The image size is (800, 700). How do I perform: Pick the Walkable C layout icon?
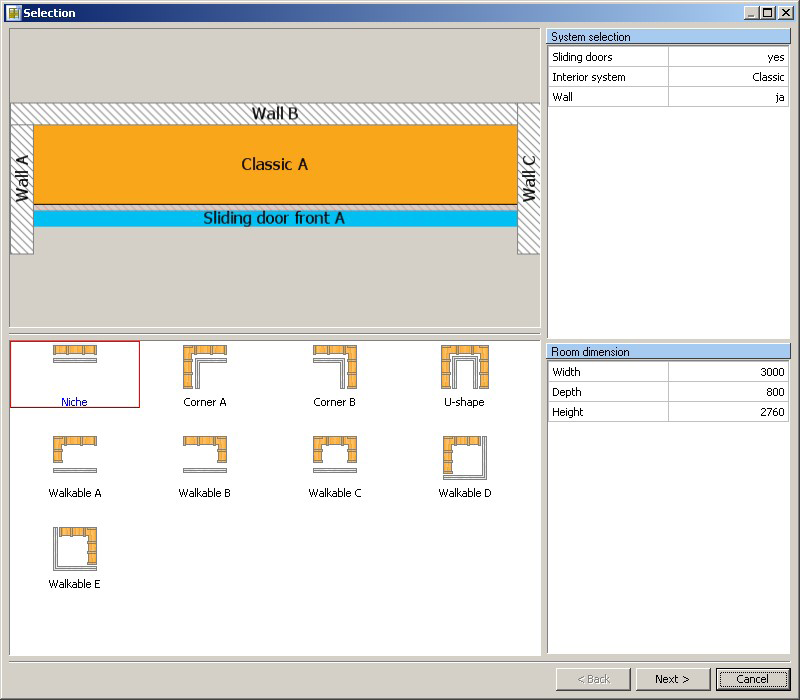pos(335,456)
